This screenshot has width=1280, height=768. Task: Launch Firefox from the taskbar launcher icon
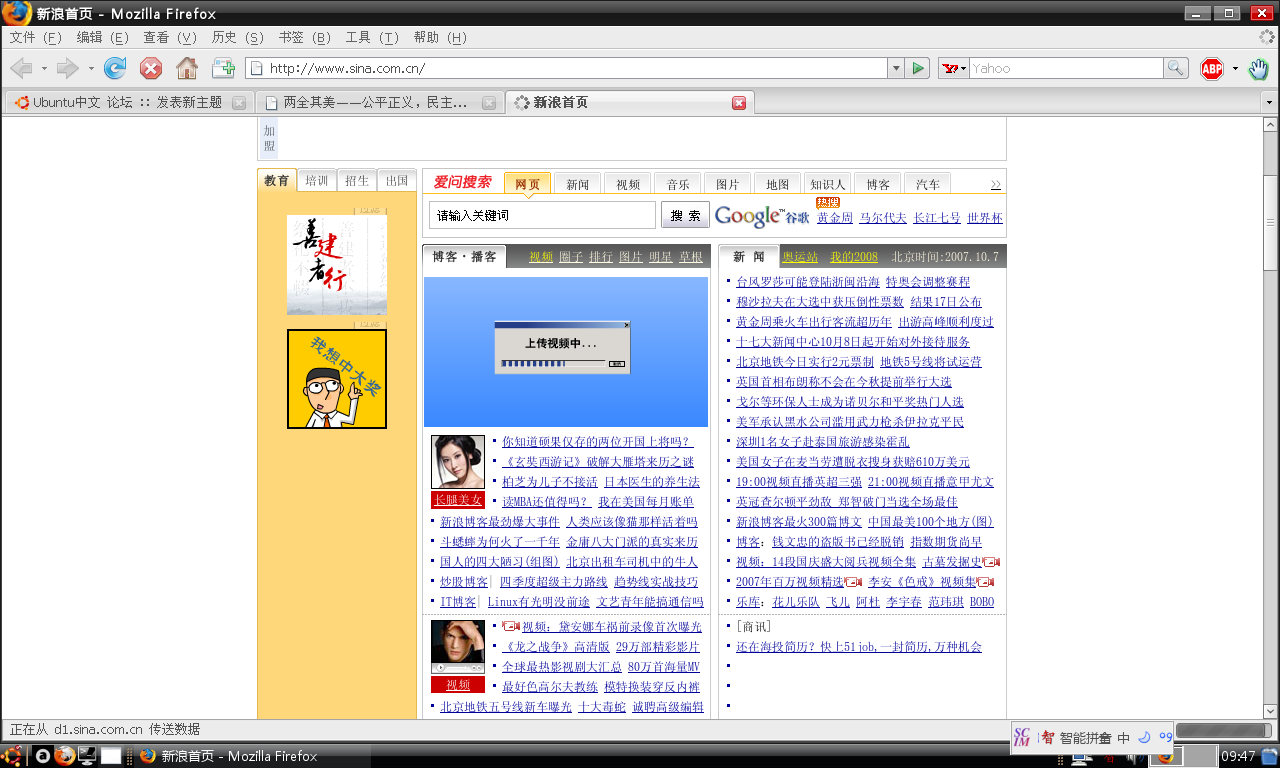pos(65,756)
